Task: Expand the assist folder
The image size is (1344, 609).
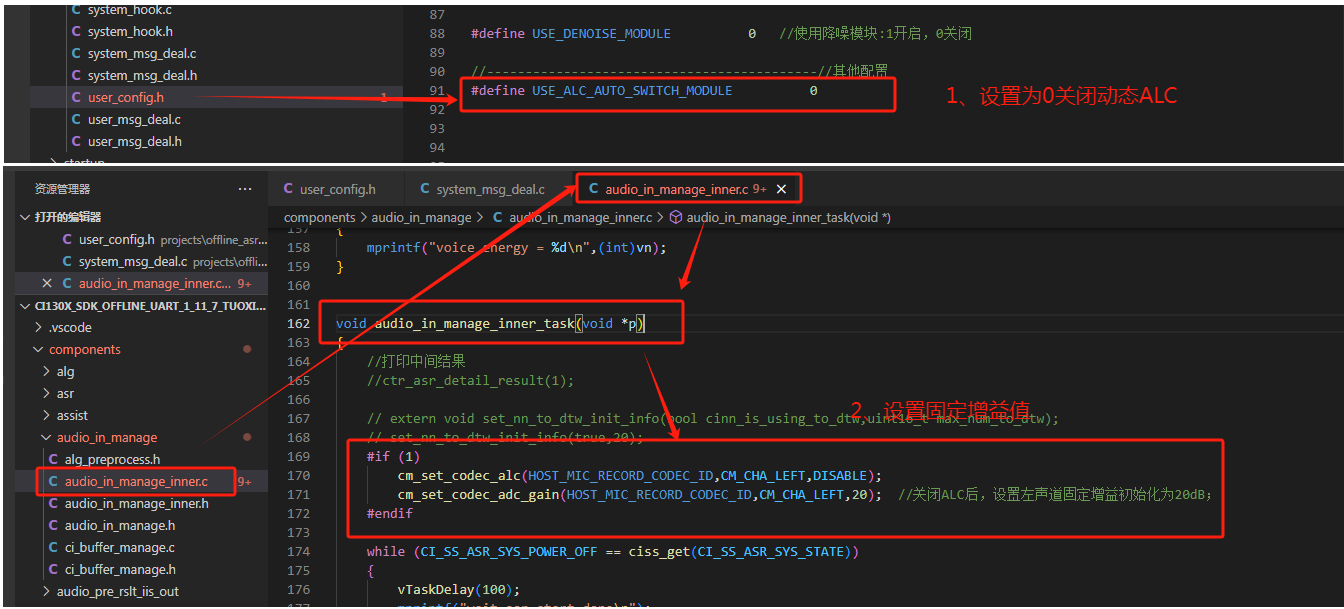Action: point(72,416)
